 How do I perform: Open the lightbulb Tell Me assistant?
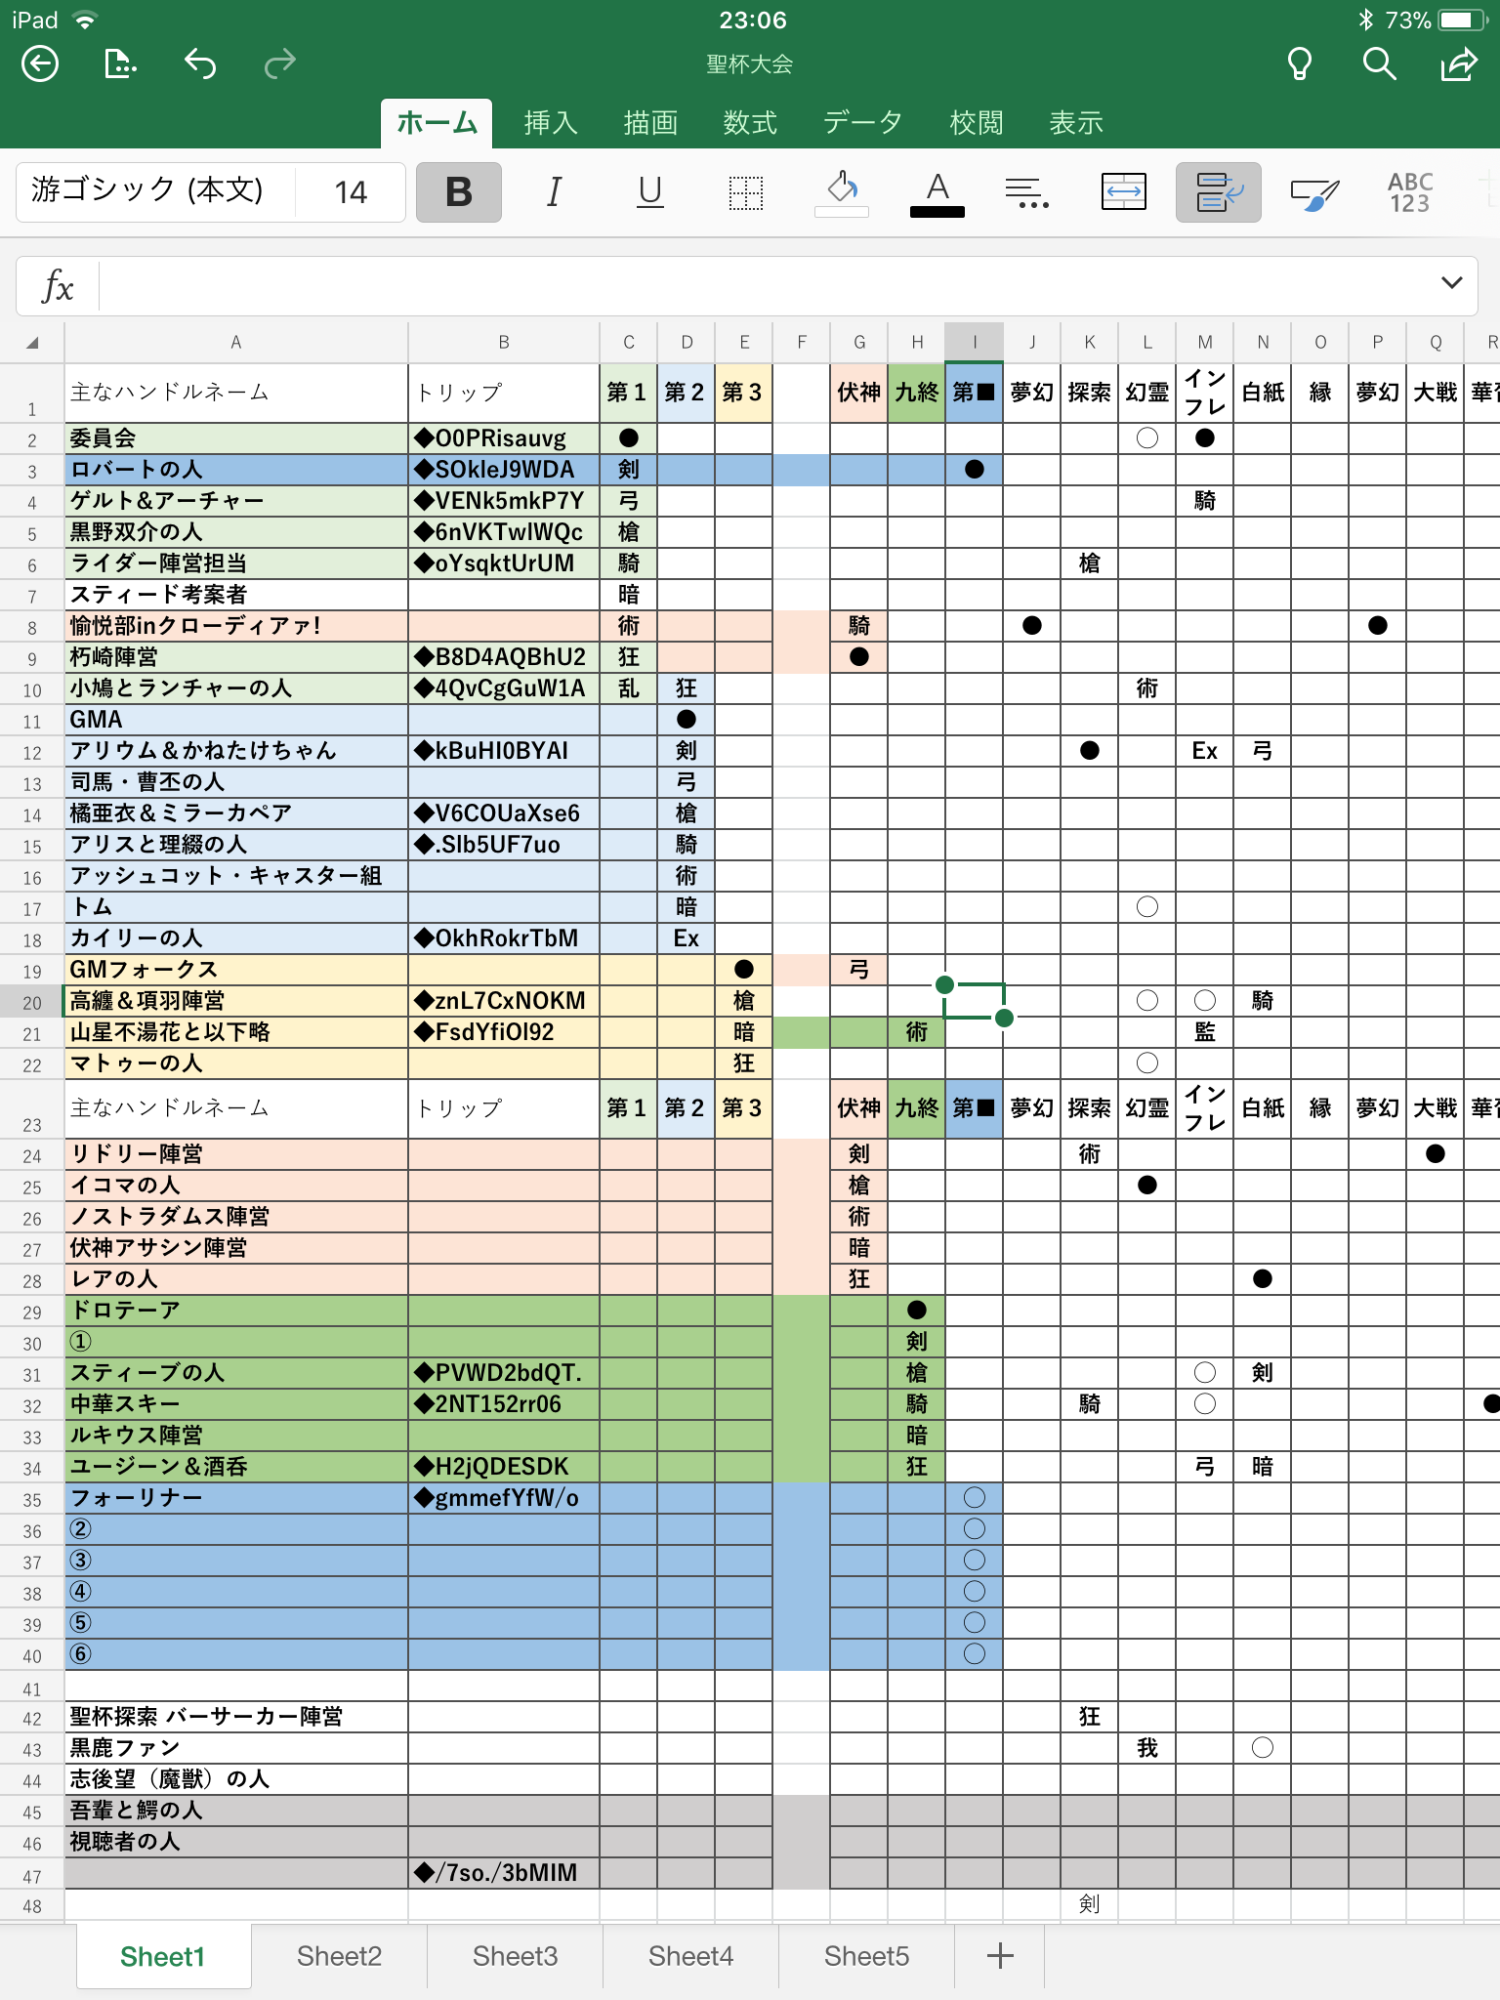click(x=1299, y=64)
